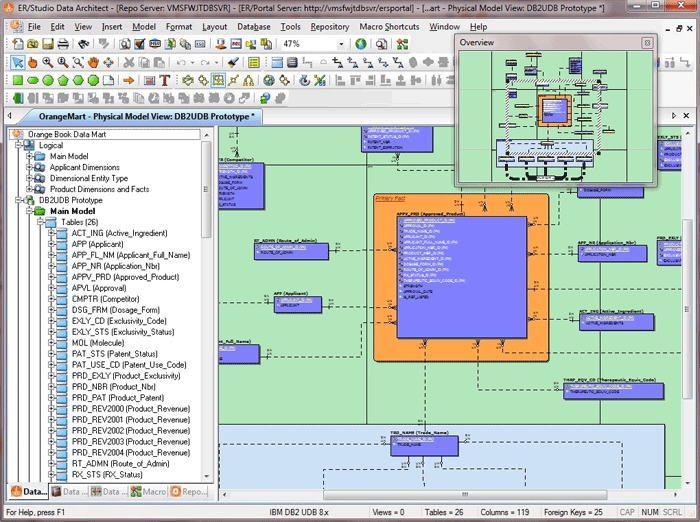Expand the Applicant Dimensions tree node

coord(29,167)
